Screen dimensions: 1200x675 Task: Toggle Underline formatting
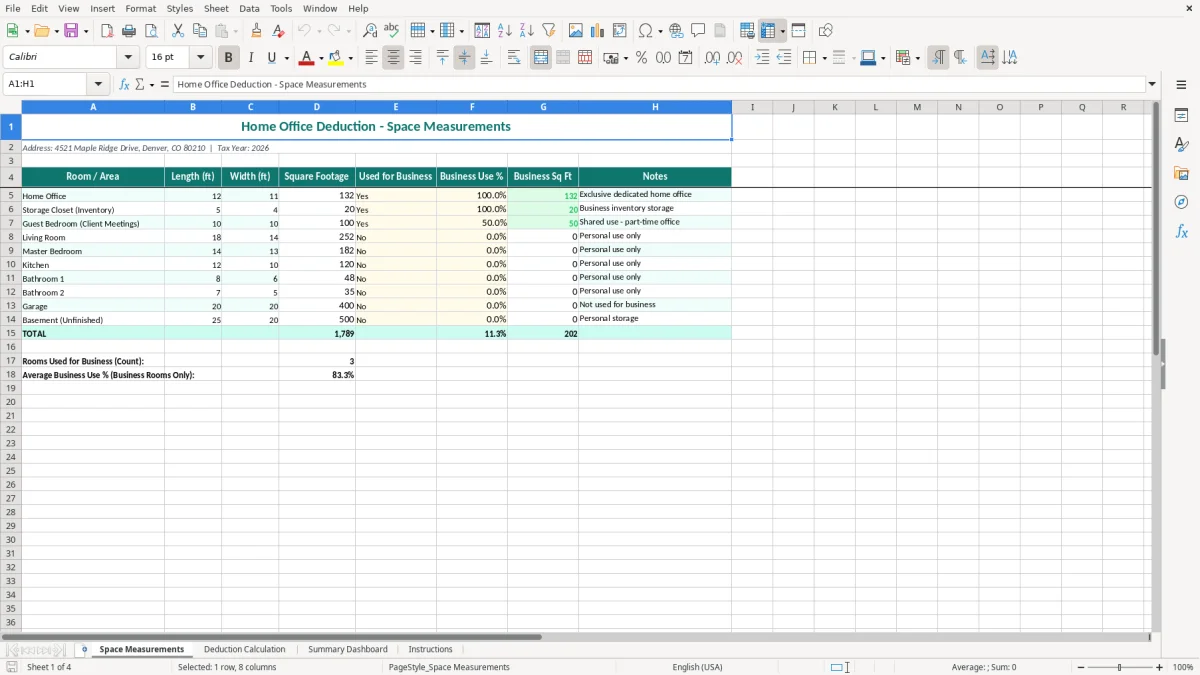271,58
